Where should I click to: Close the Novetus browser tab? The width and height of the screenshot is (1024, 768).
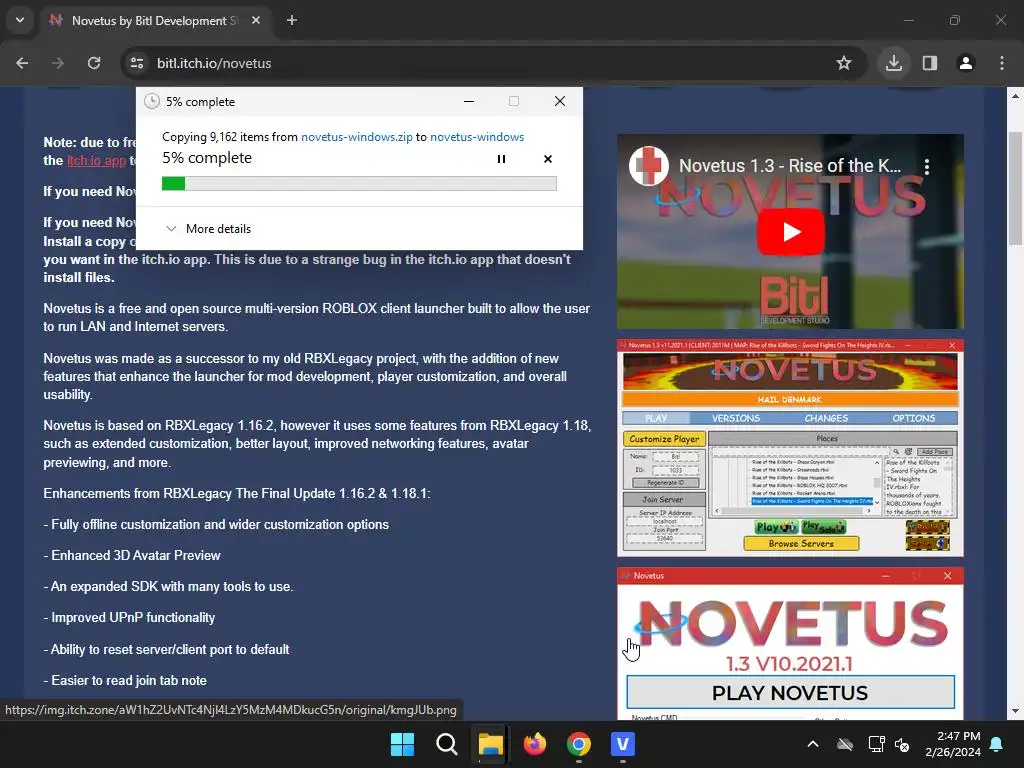pyautogui.click(x=256, y=20)
